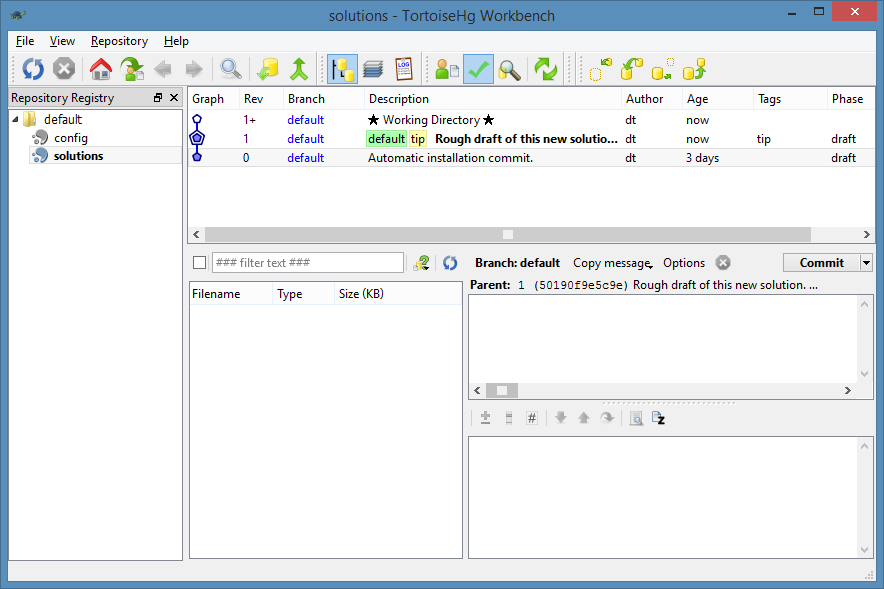
Task: Click the commit message horizontal scrollbar thumb
Action: (502, 391)
